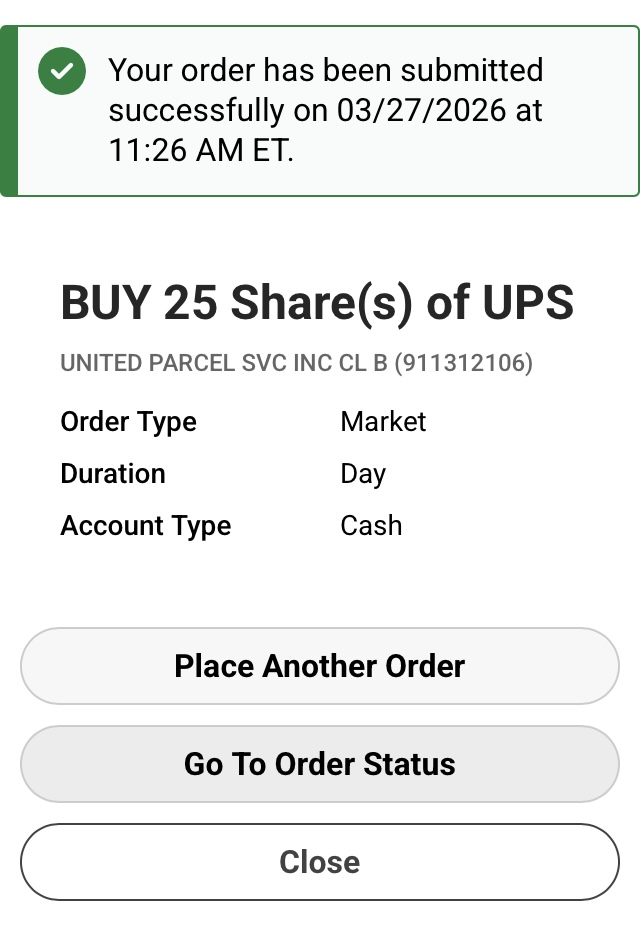Click the green accent bar of the alert
This screenshot has height=941, width=640.
(x=9, y=110)
